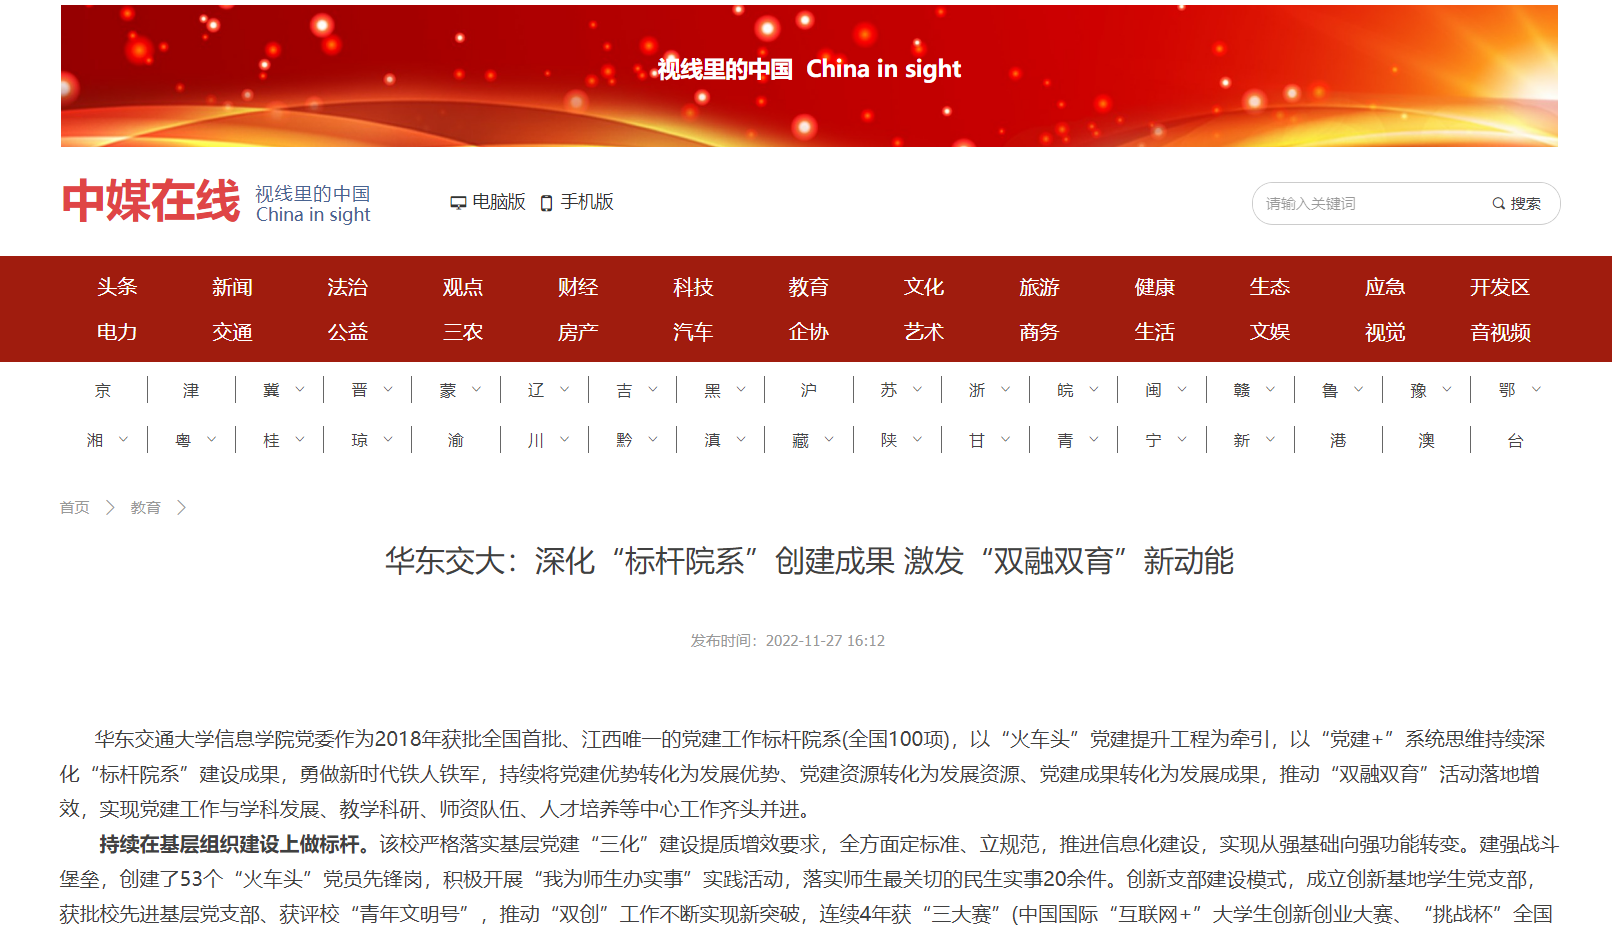Image resolution: width=1612 pixels, height=932 pixels.
Task: Expand the 冀 province dropdown
Action: click(x=299, y=390)
